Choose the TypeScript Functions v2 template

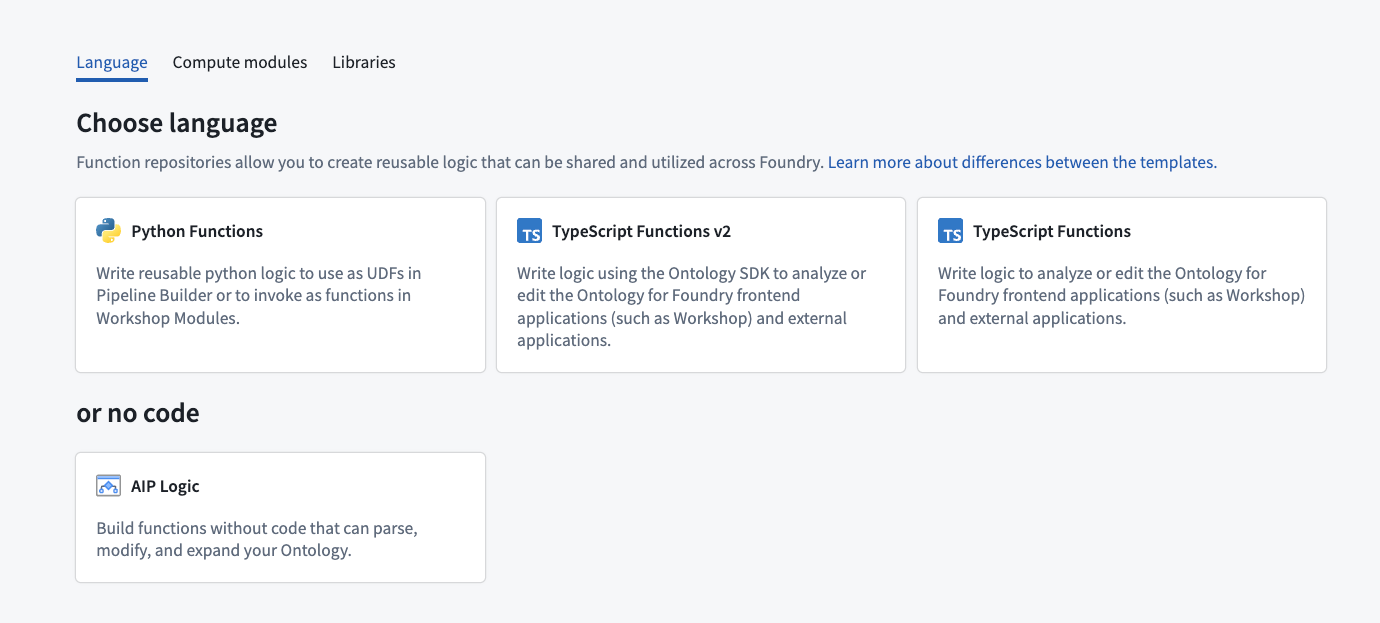point(700,284)
